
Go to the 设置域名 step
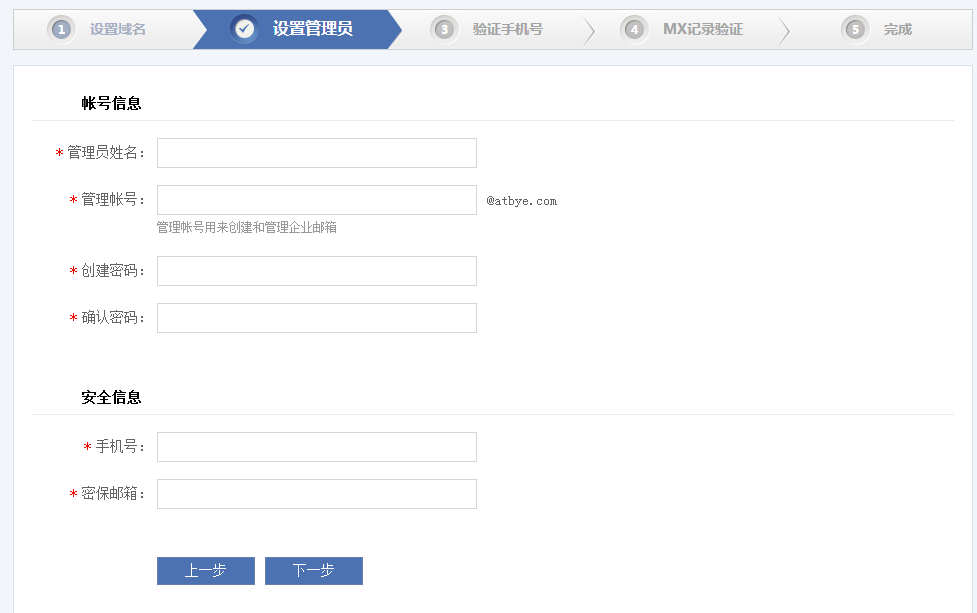118,29
